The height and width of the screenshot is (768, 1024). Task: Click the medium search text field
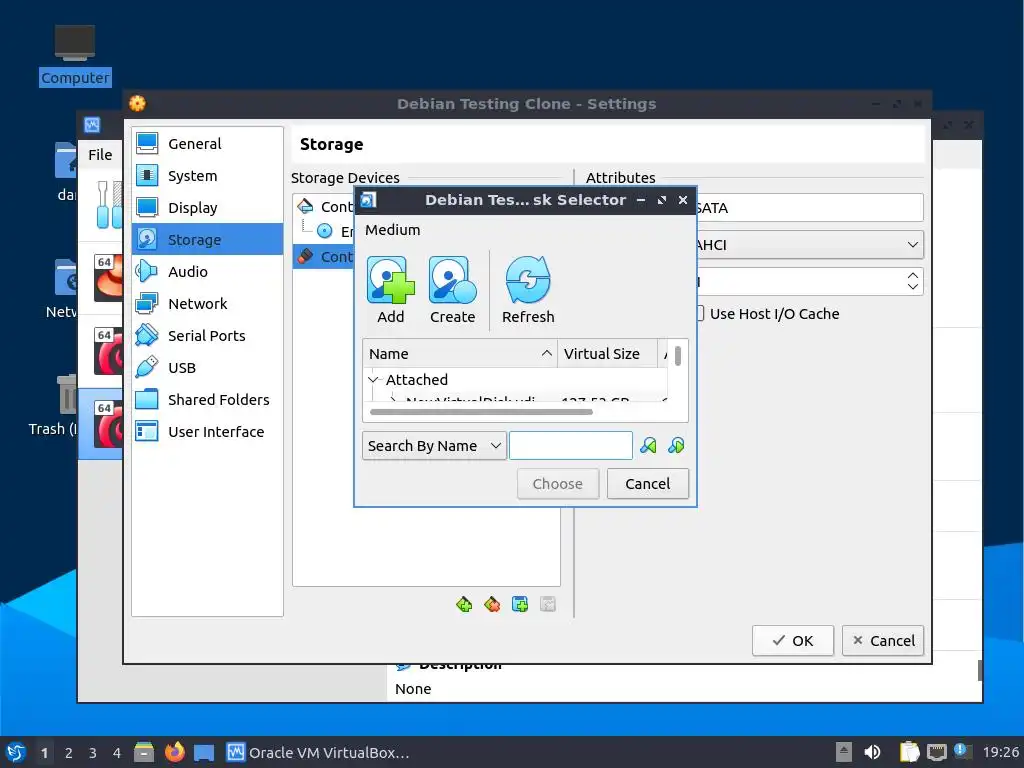pyautogui.click(x=571, y=446)
